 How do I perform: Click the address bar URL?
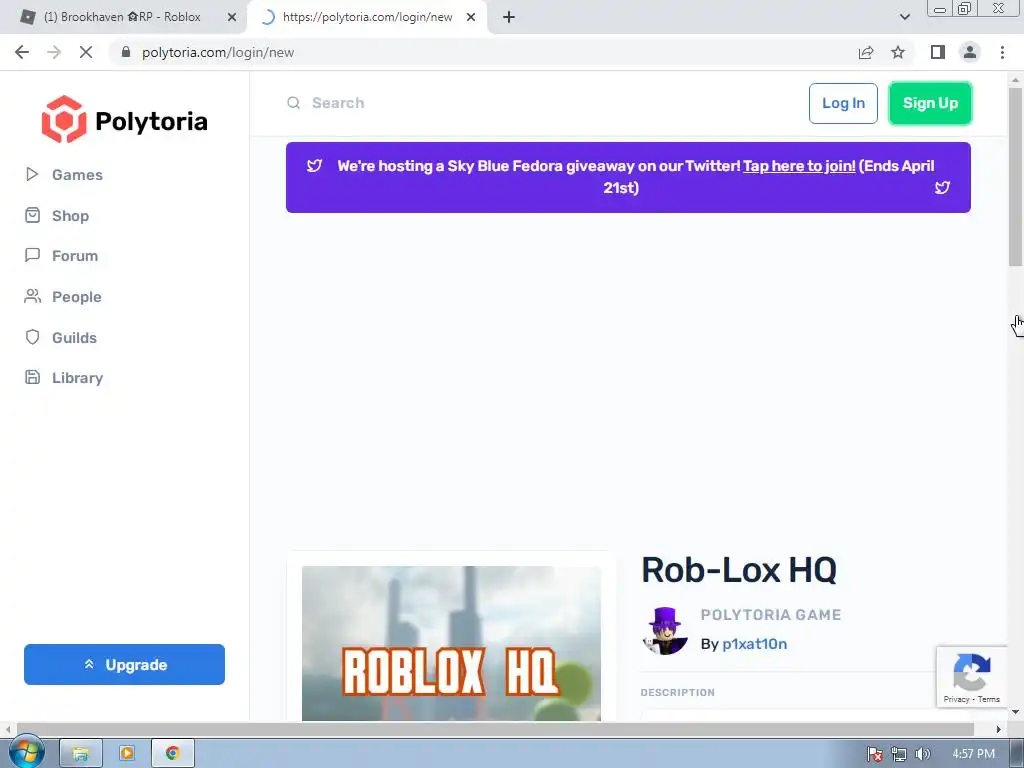(218, 52)
